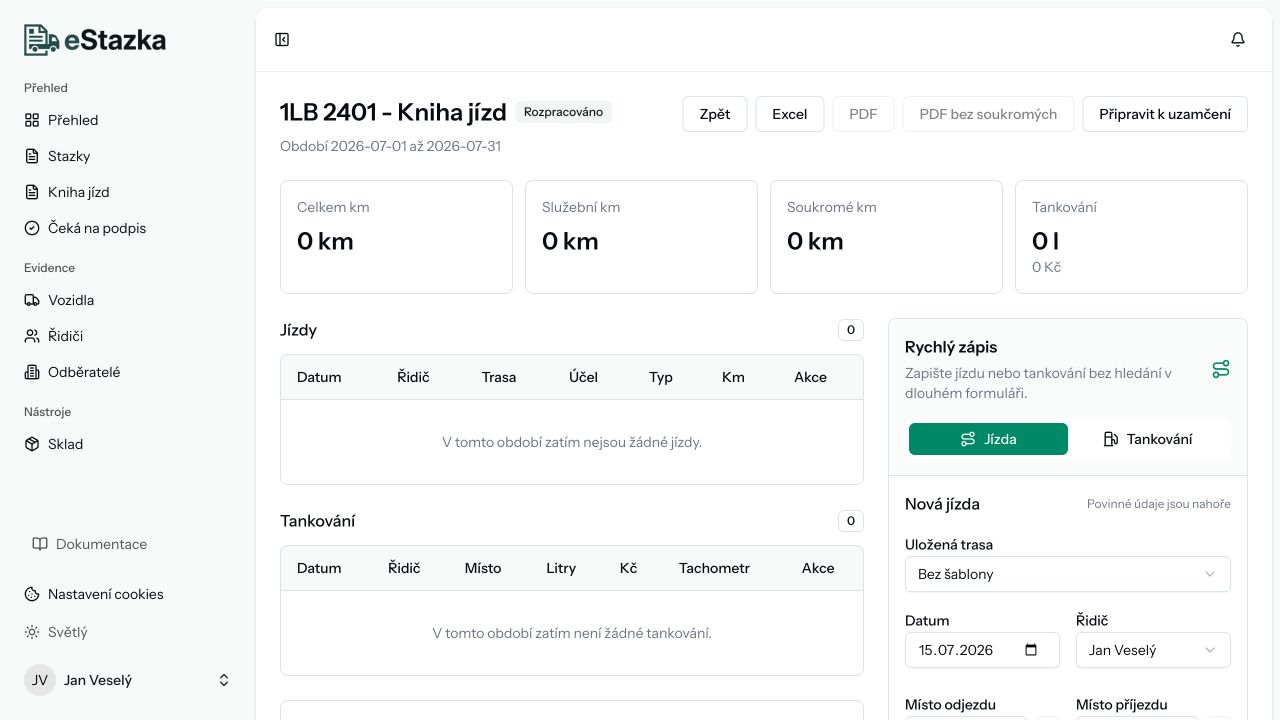The height and width of the screenshot is (720, 1280).
Task: Click the Tachometr column header
Action: 714,568
